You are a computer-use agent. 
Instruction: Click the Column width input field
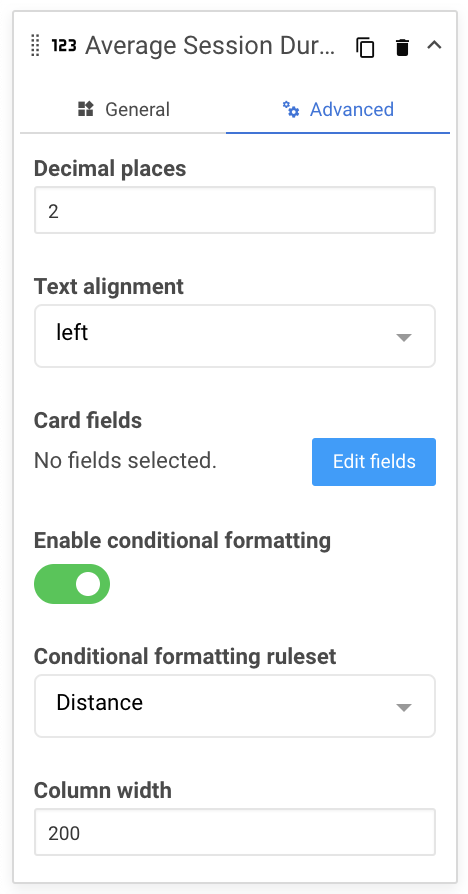(235, 832)
